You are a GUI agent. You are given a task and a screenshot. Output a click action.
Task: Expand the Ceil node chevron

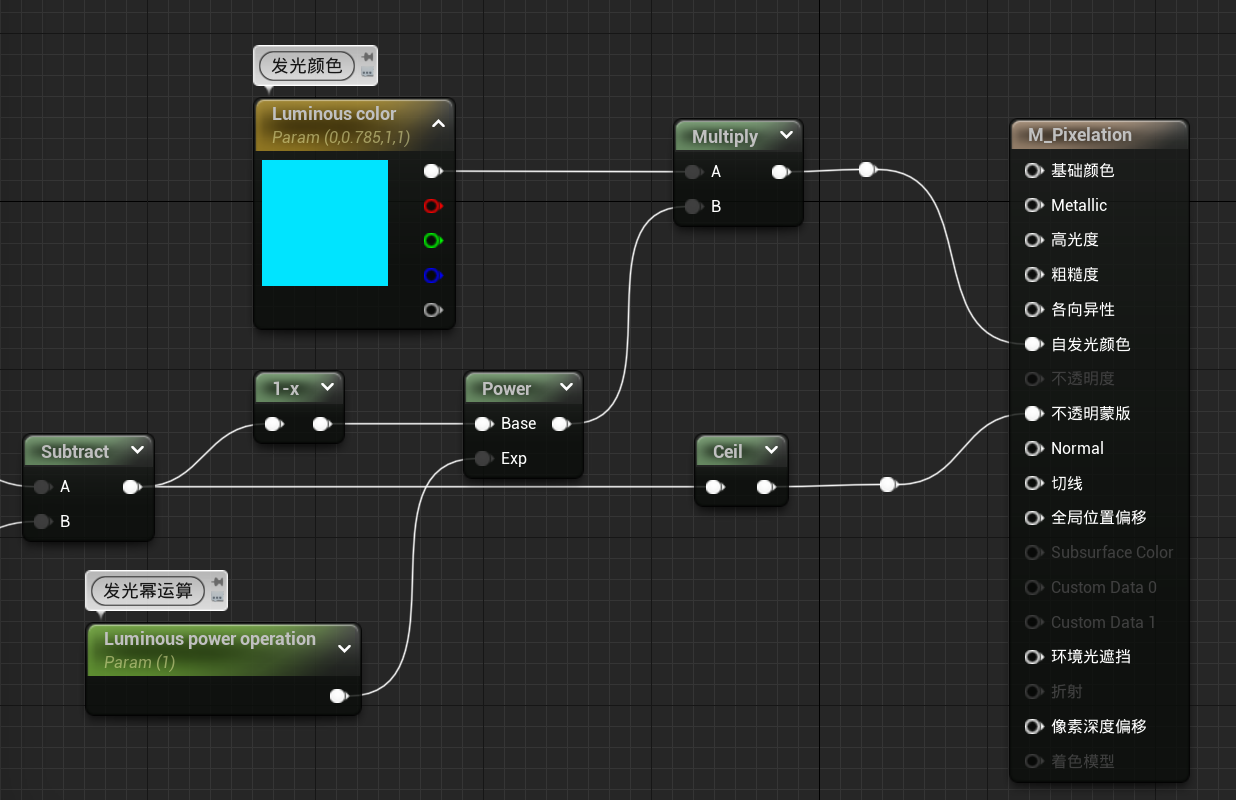point(771,450)
